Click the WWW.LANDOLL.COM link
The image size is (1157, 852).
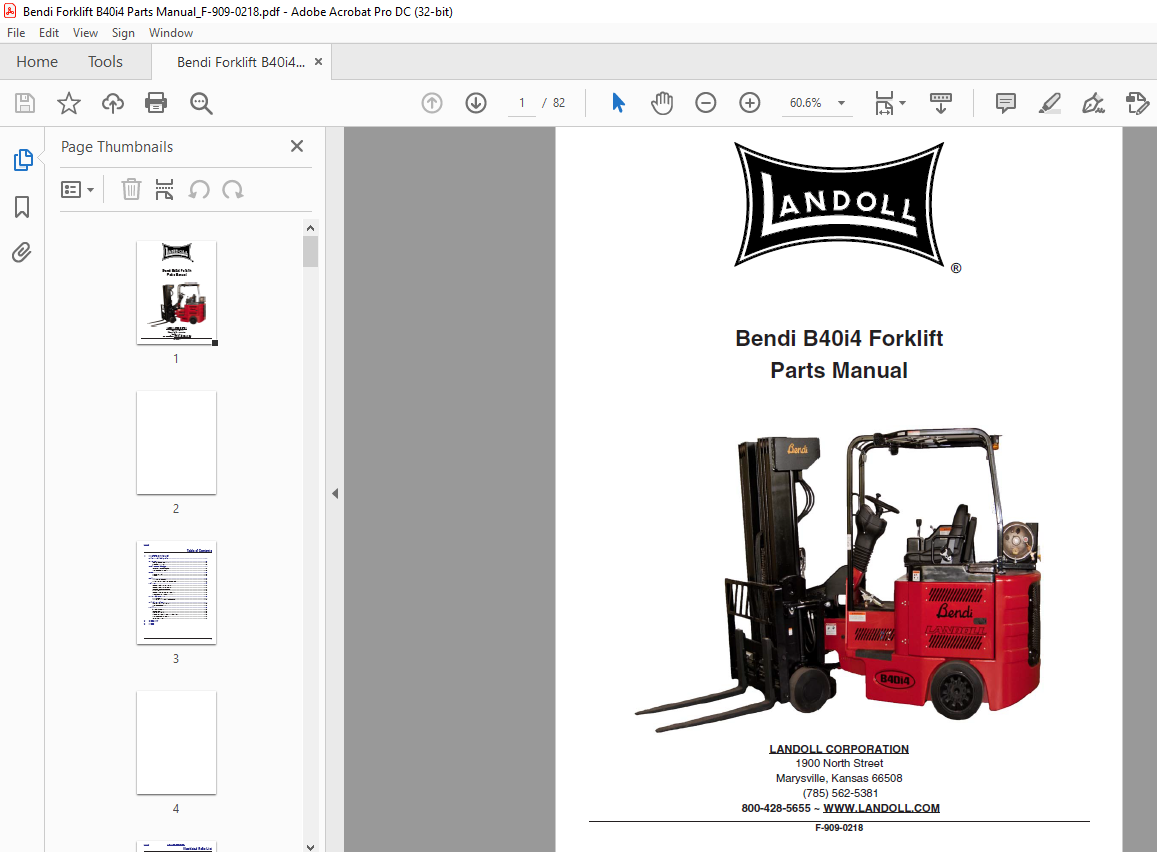coord(881,808)
